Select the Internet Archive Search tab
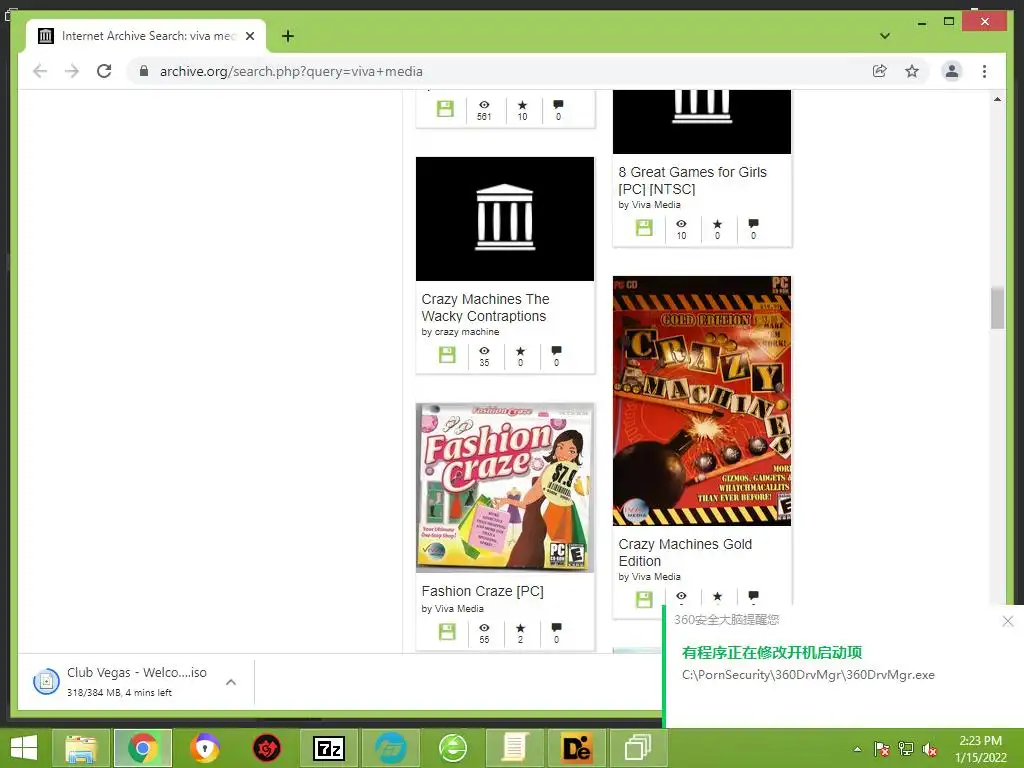This screenshot has width=1024, height=768. 146,36
